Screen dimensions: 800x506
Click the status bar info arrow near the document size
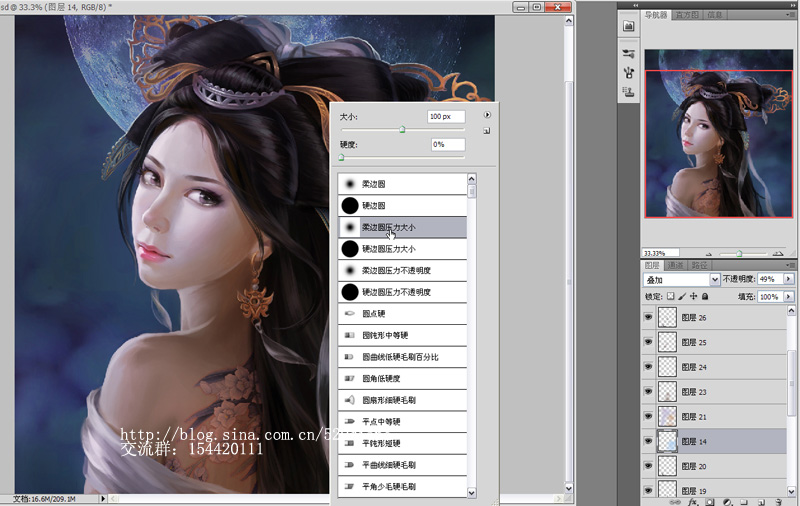(103, 498)
